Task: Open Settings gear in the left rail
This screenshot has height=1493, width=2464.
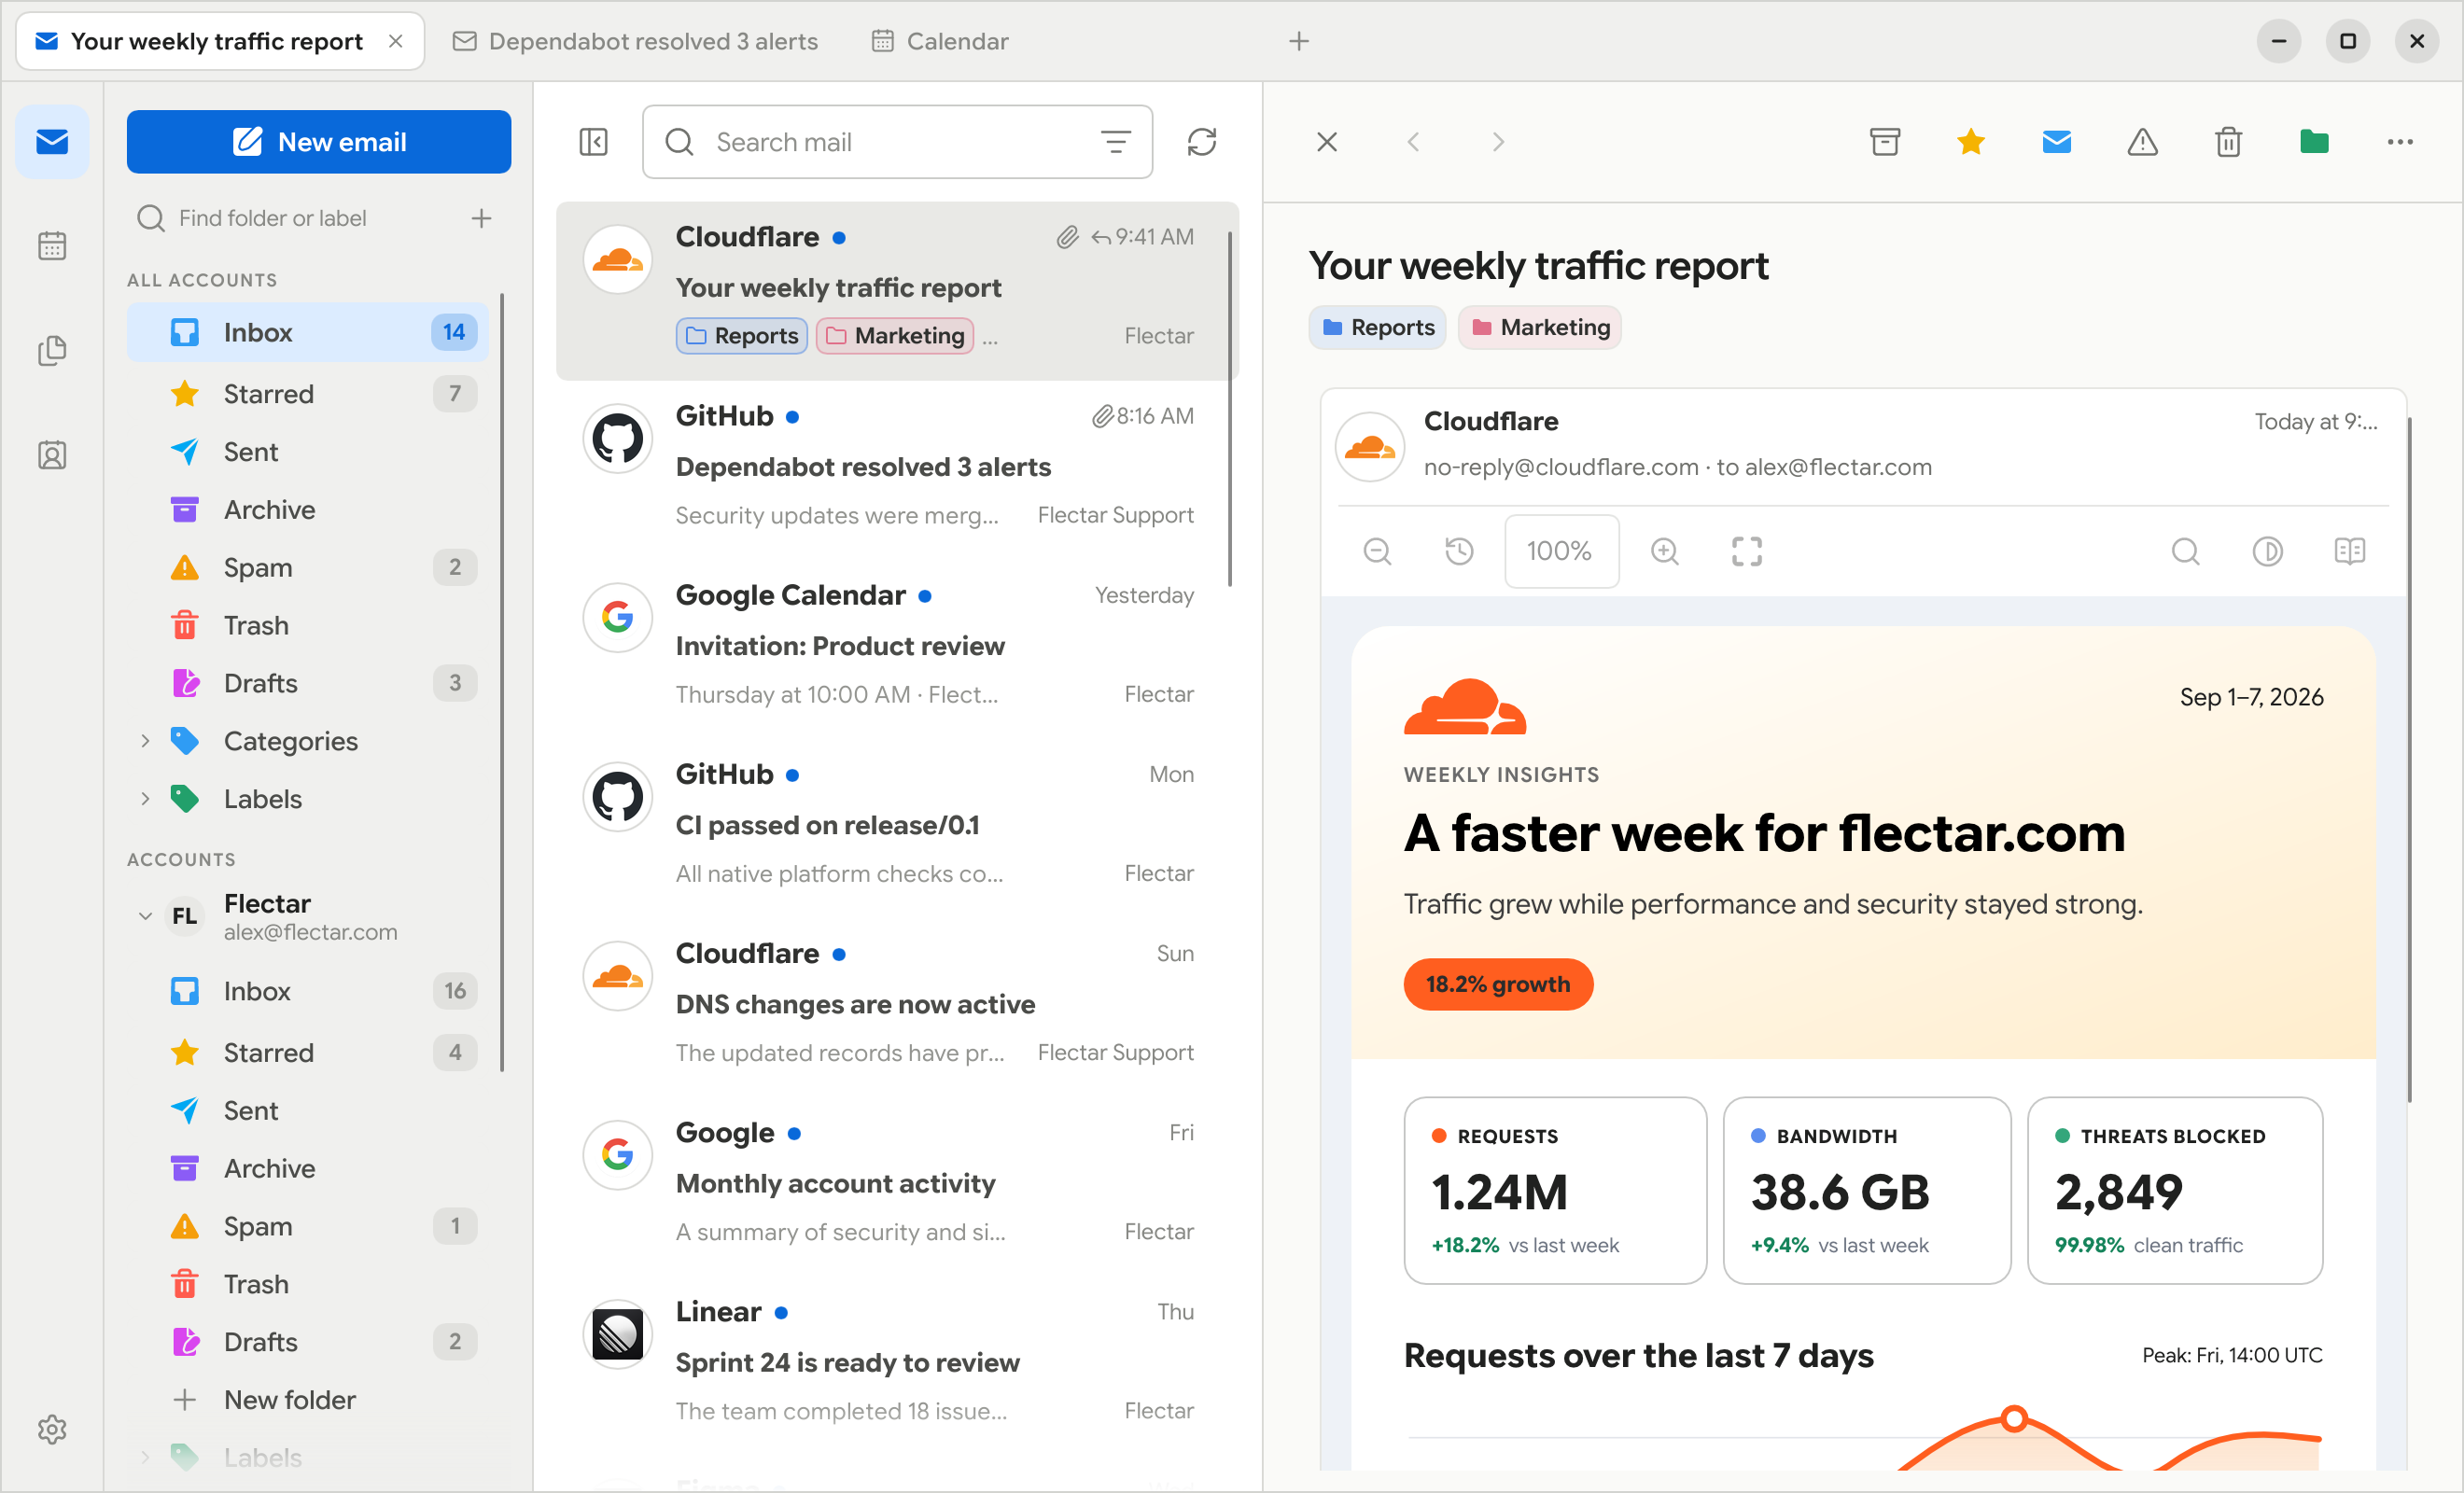Action: click(x=52, y=1430)
